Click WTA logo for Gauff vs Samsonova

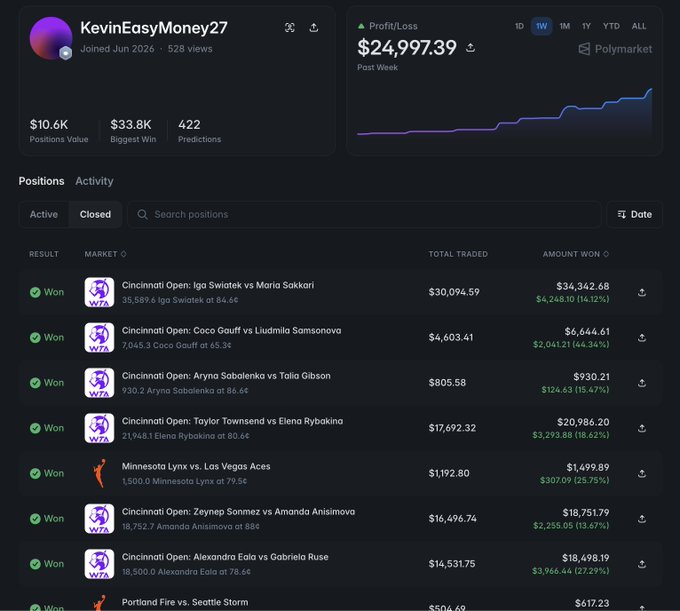point(99,337)
